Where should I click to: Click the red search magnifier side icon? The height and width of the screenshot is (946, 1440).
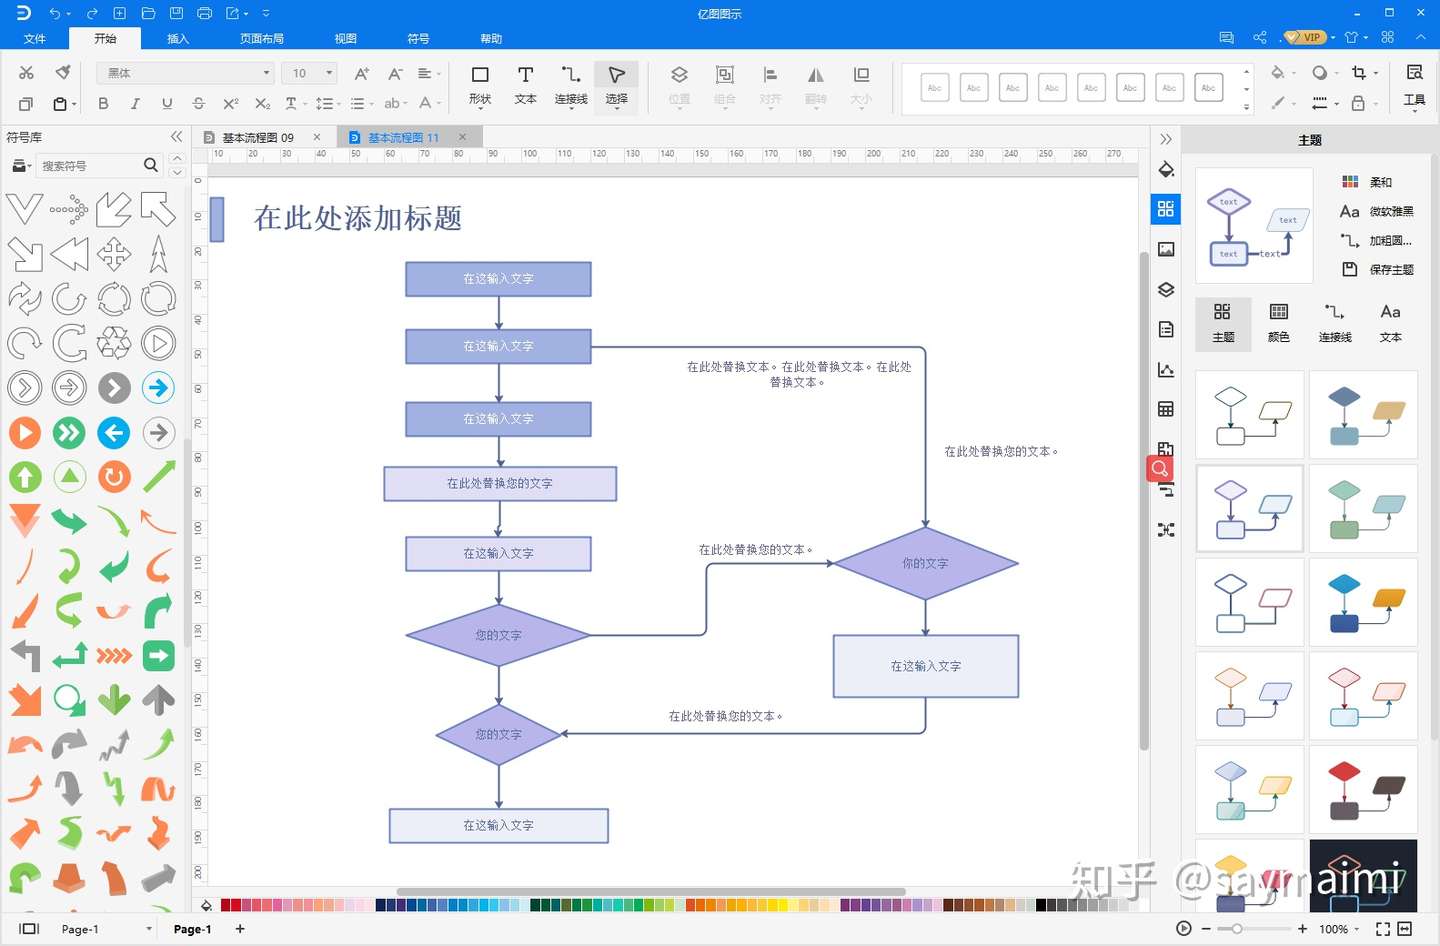1160,468
